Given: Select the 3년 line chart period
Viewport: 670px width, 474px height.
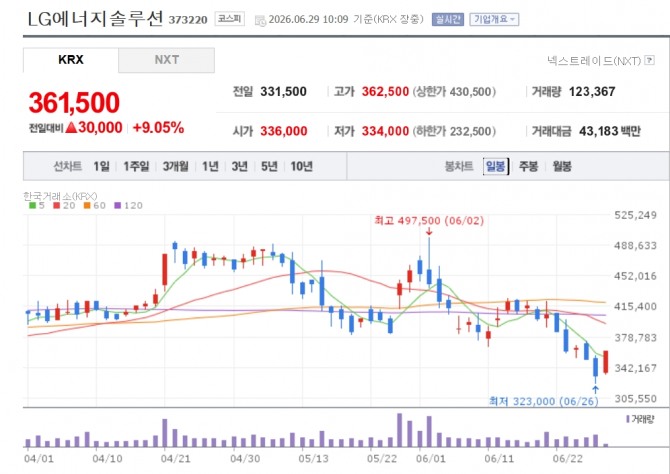Looking at the screenshot, I should coord(240,166).
